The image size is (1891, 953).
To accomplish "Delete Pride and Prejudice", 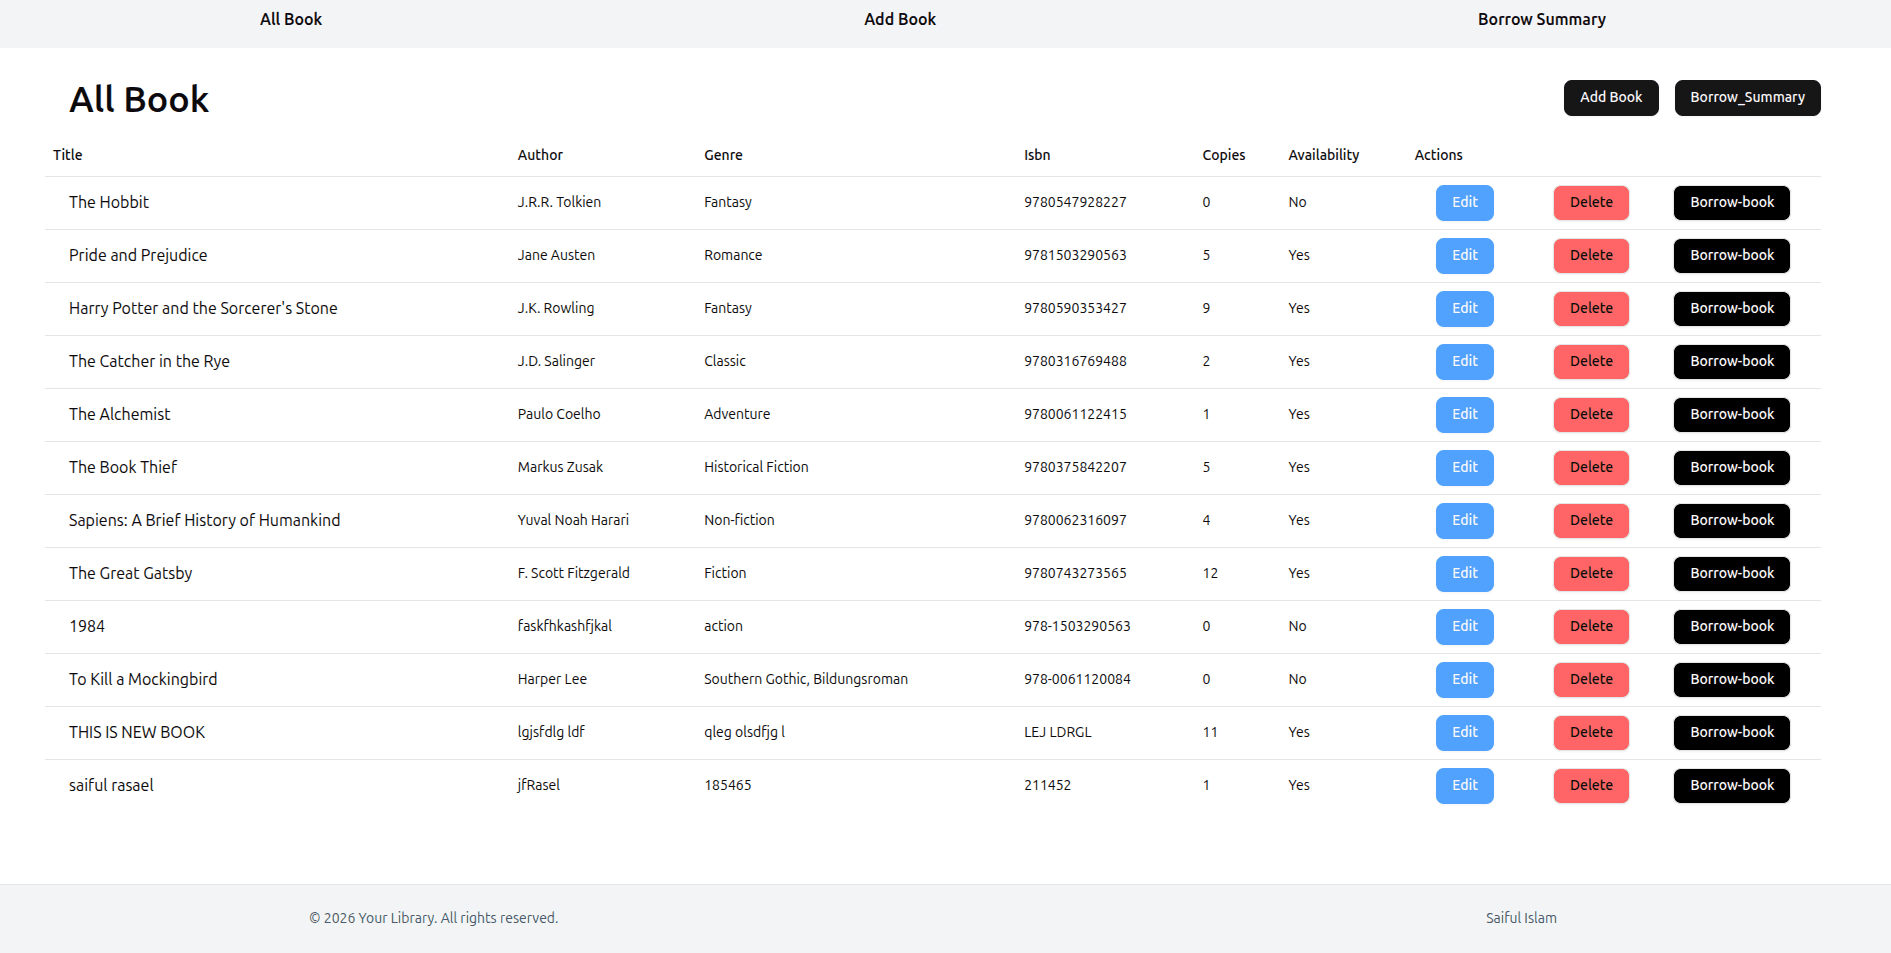I will (1591, 255).
